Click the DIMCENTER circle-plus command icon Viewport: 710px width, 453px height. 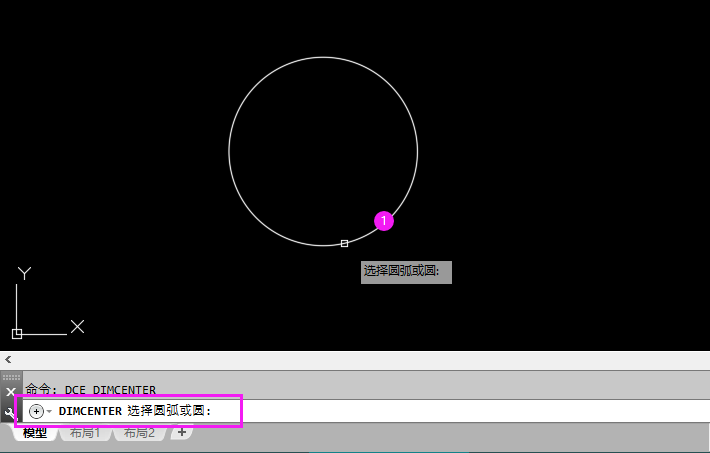[x=36, y=411]
